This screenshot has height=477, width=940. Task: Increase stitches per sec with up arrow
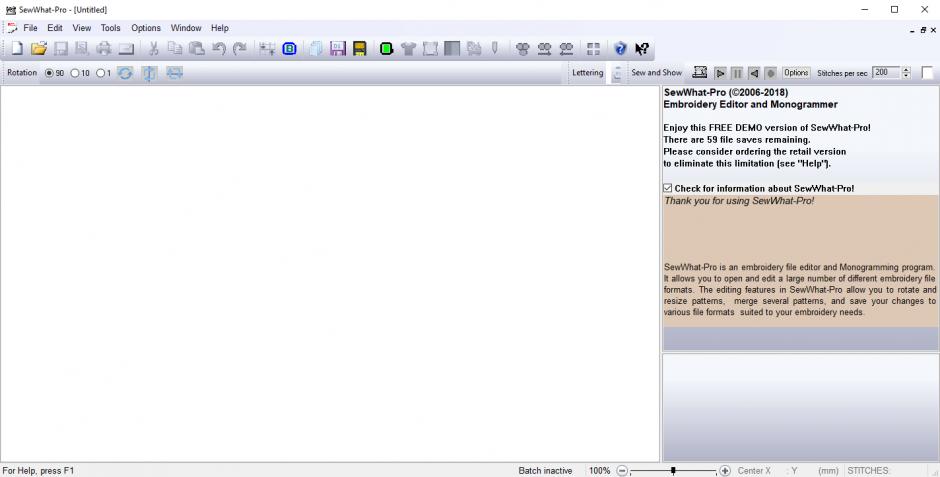[906, 70]
